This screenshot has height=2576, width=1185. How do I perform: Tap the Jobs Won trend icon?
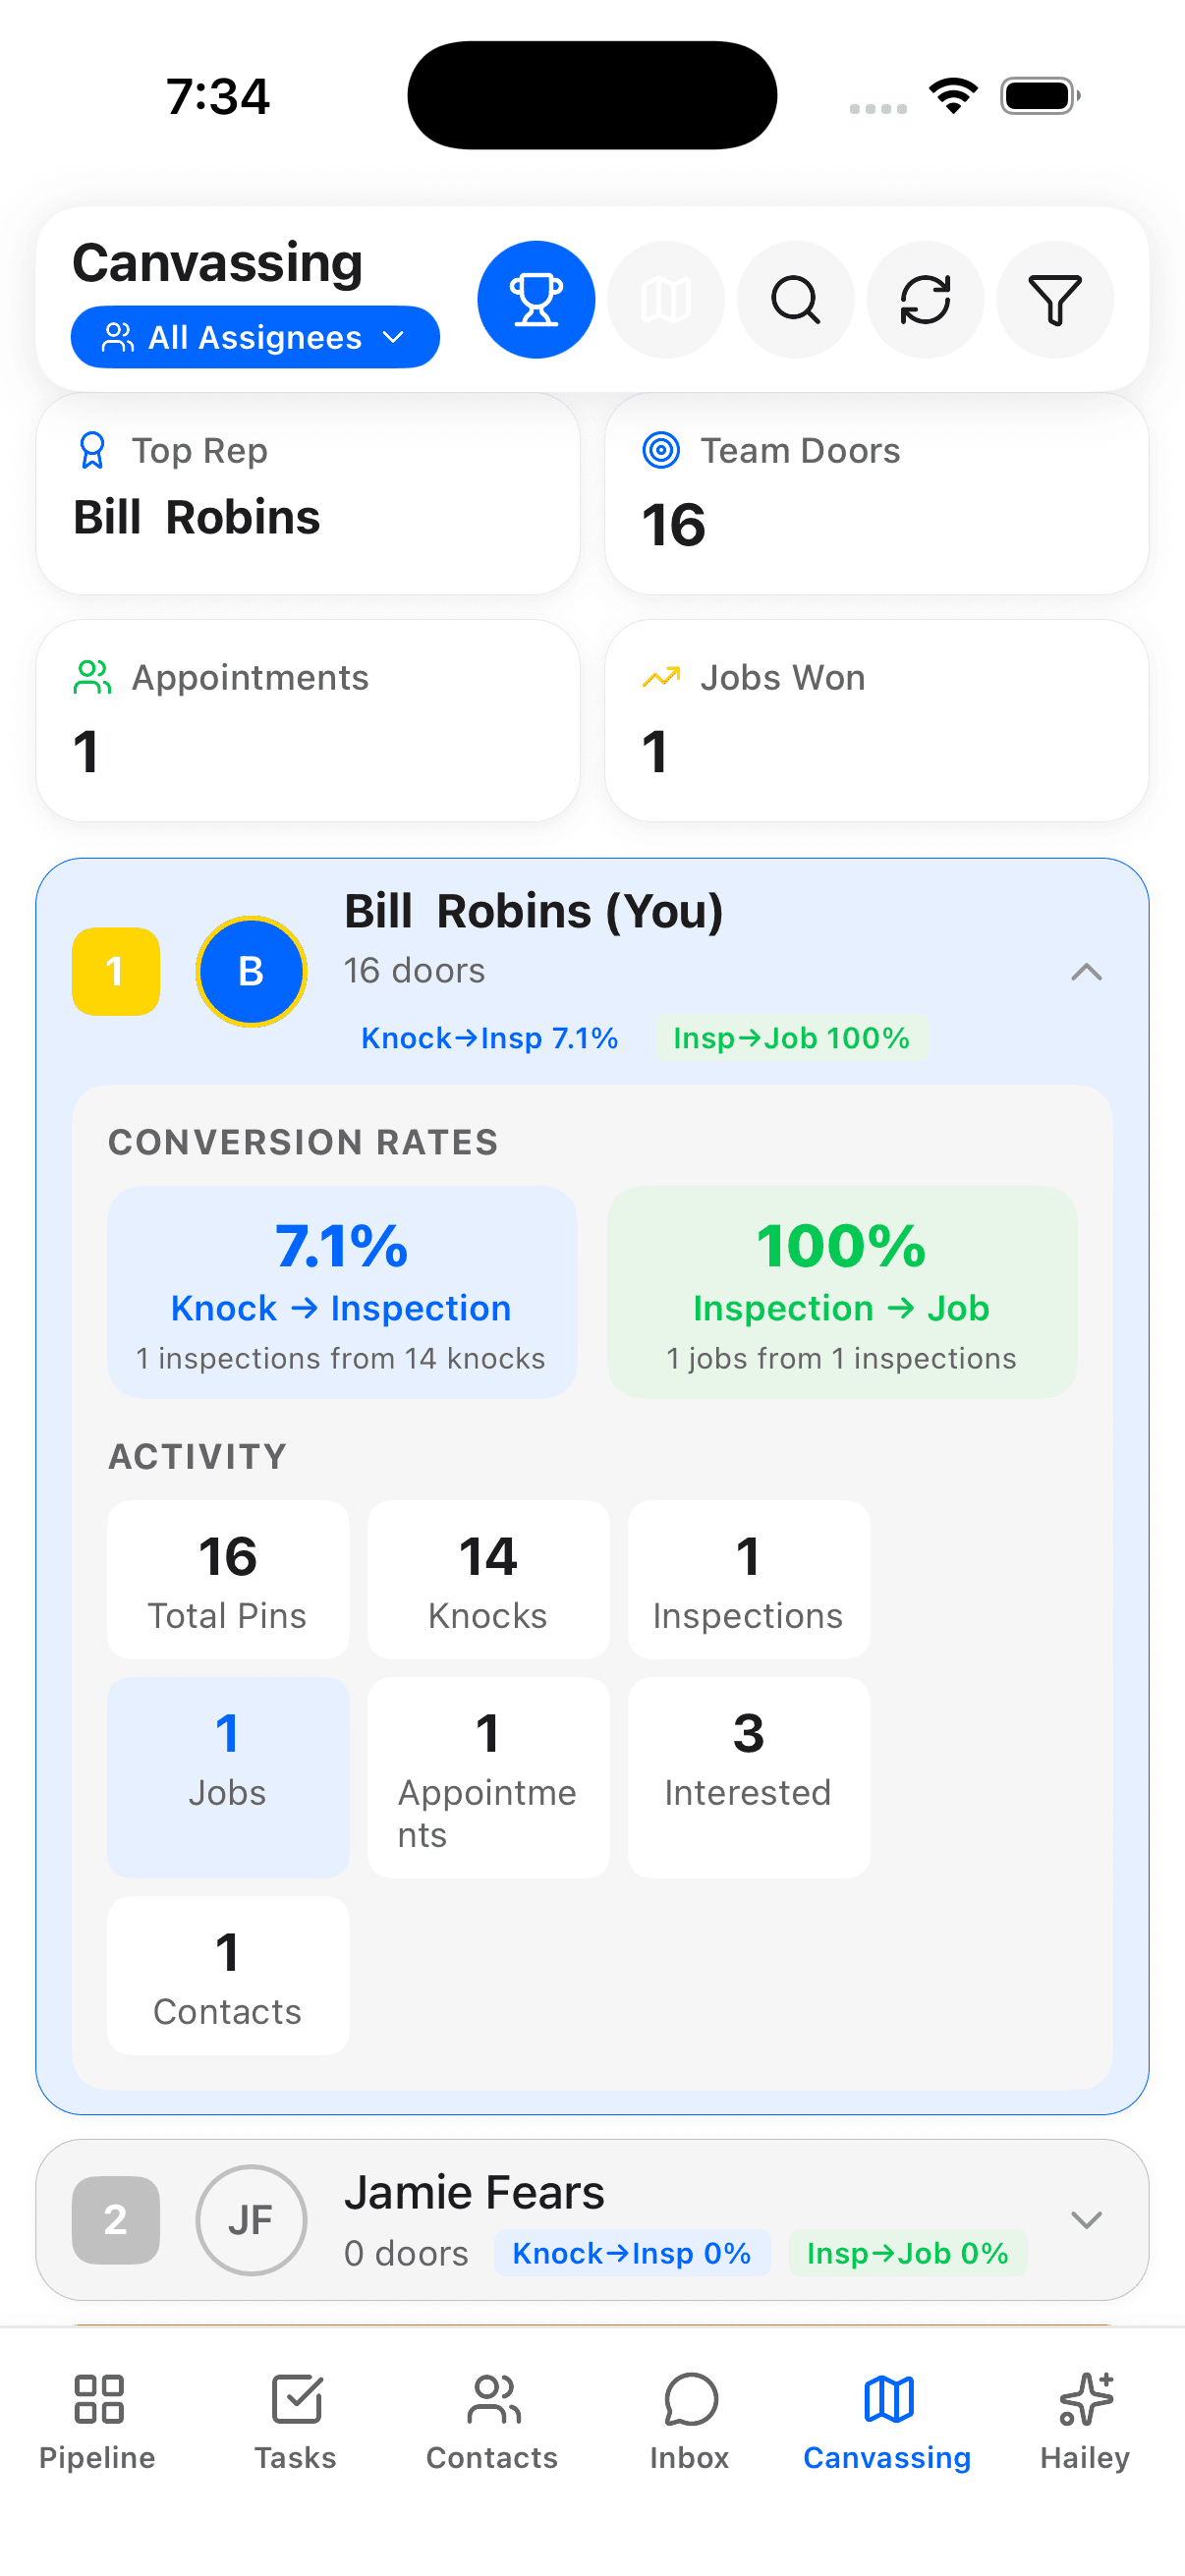pos(661,677)
